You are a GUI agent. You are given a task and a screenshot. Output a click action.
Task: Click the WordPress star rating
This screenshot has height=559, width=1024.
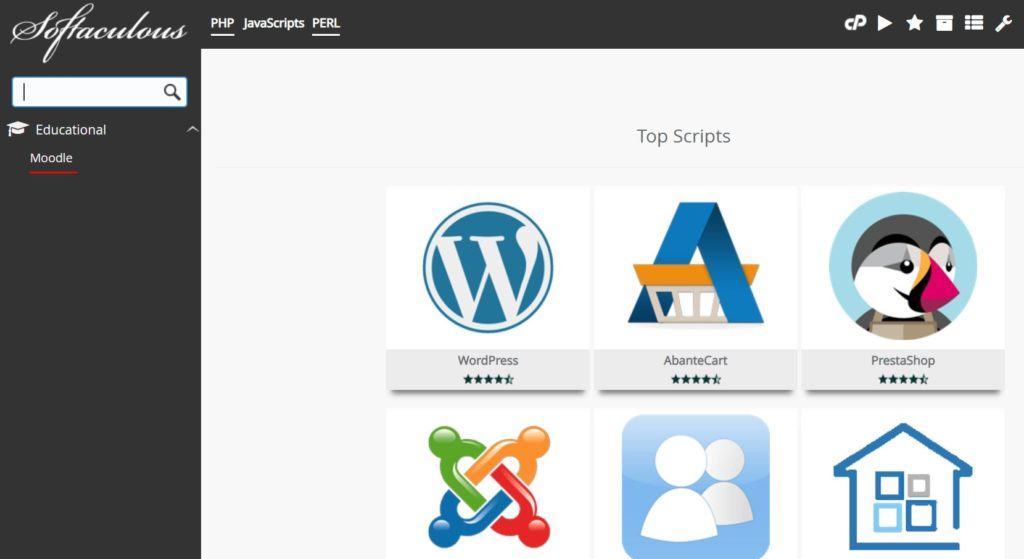coord(488,379)
